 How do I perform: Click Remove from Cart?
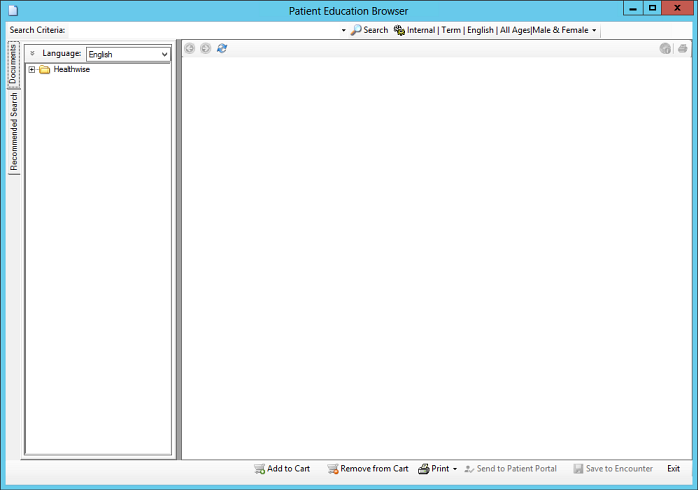click(368, 469)
